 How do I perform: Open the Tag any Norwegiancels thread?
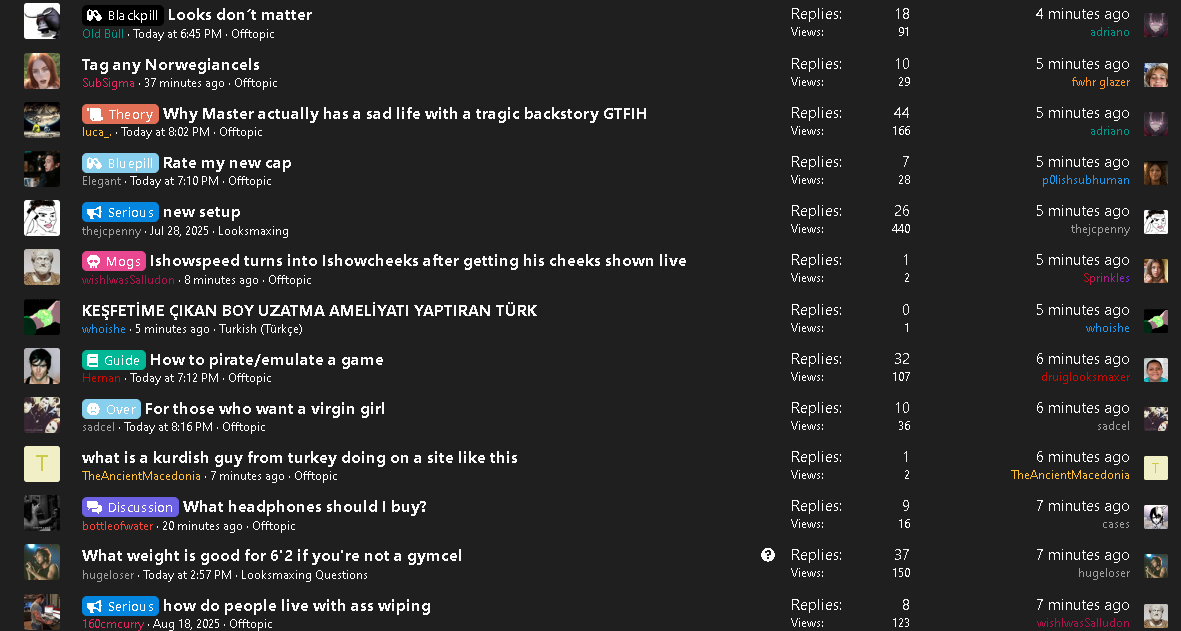click(x=171, y=64)
